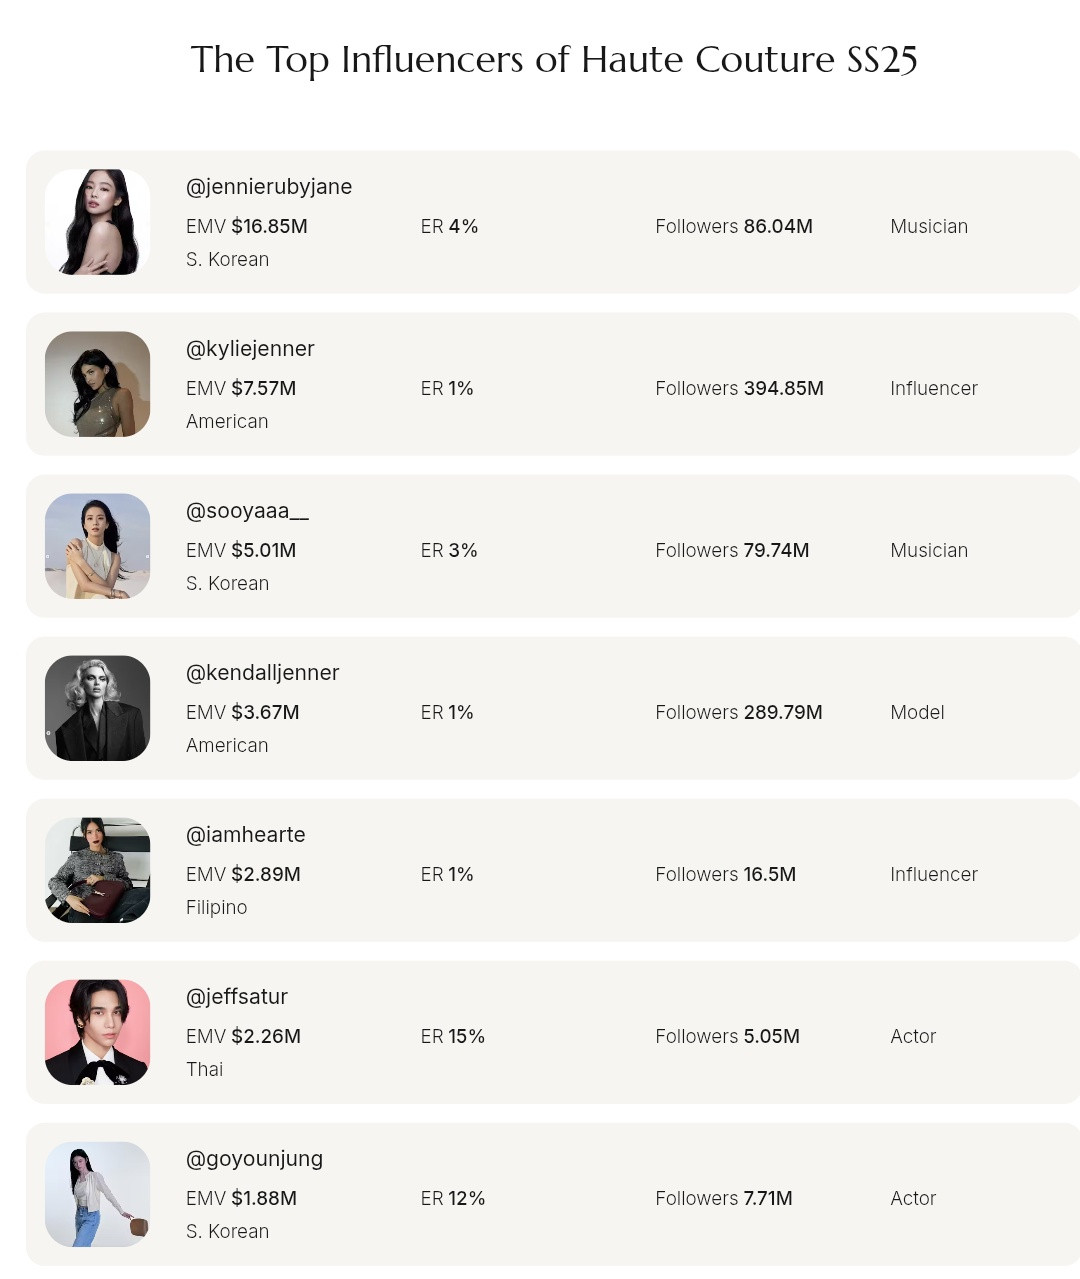Open the @iamhearte handle
1080x1279 pixels.
coord(246,835)
